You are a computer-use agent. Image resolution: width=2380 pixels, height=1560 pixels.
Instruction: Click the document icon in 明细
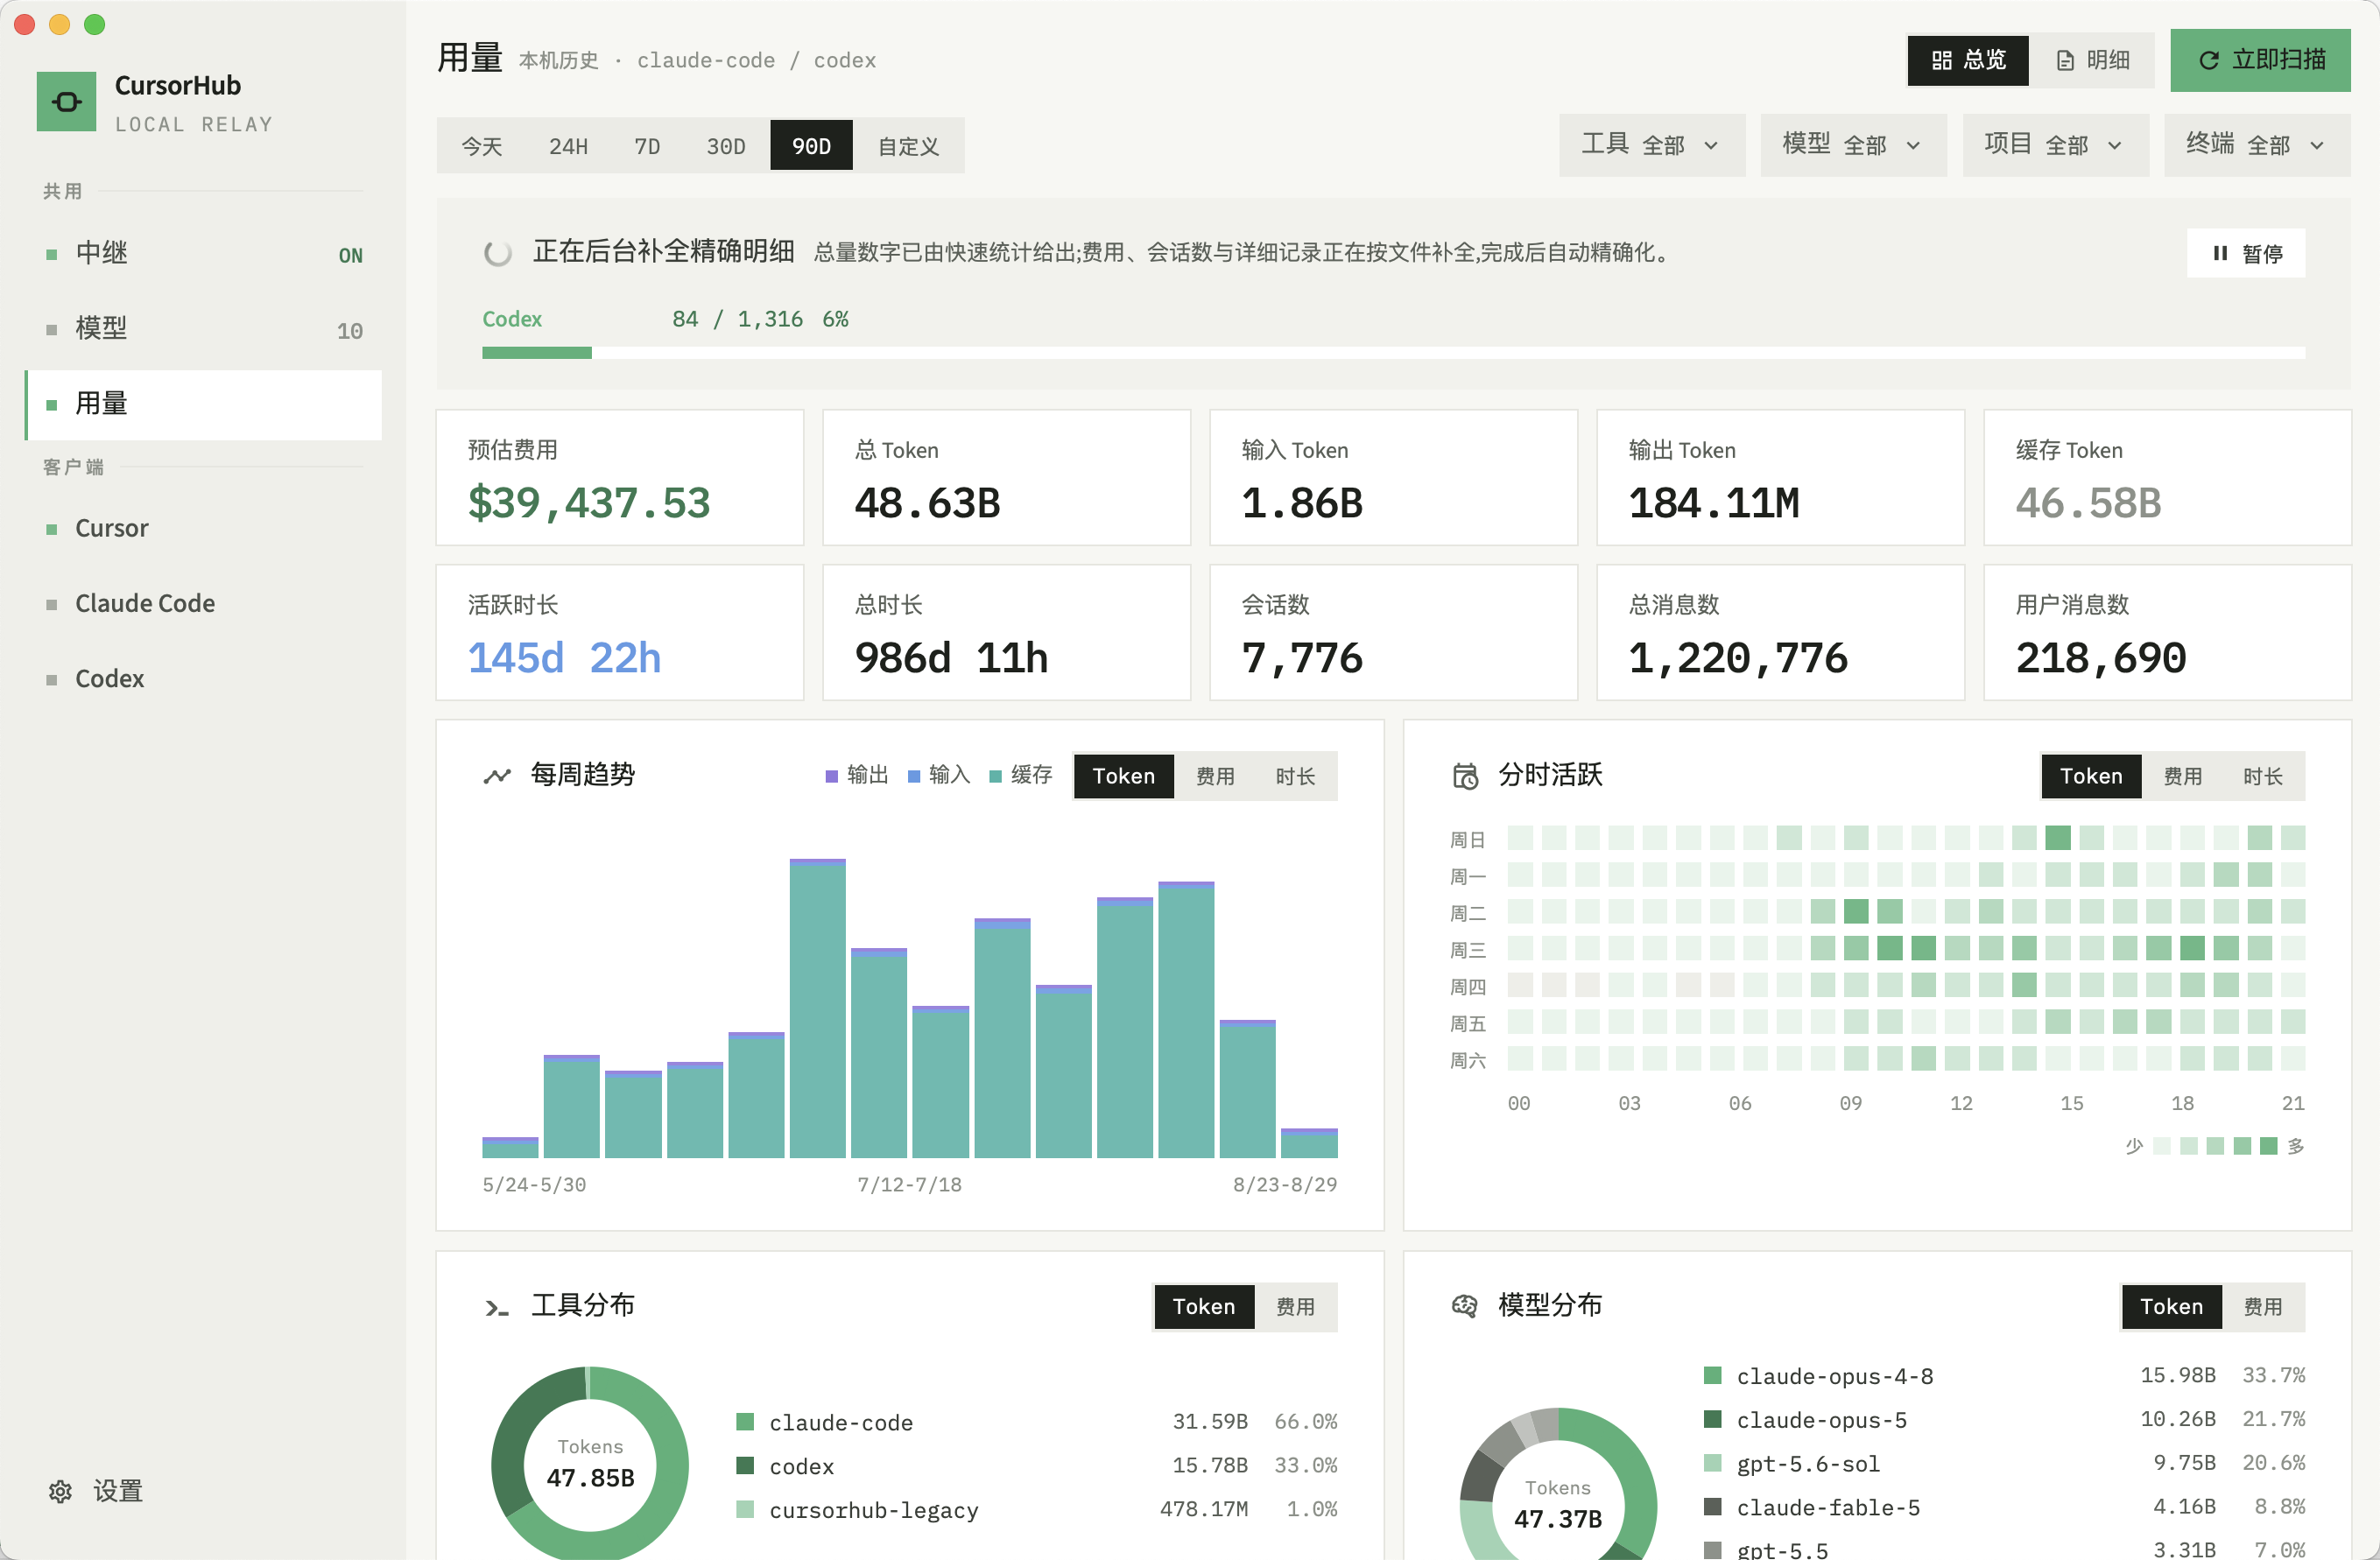(2065, 60)
